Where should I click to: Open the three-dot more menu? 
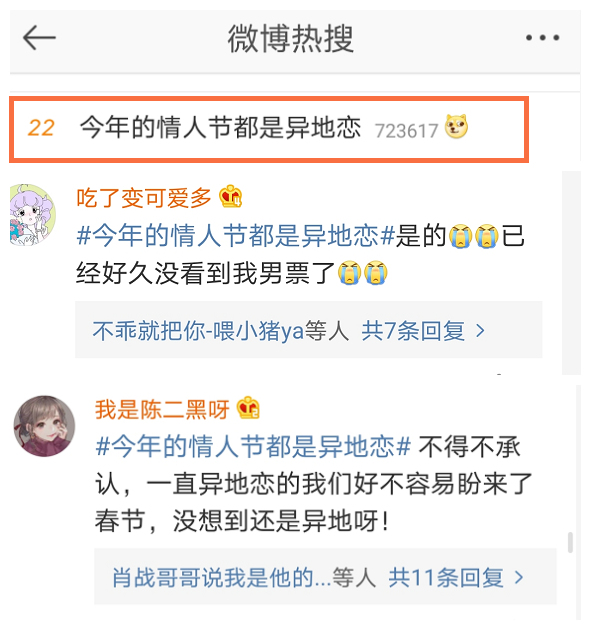click(542, 38)
